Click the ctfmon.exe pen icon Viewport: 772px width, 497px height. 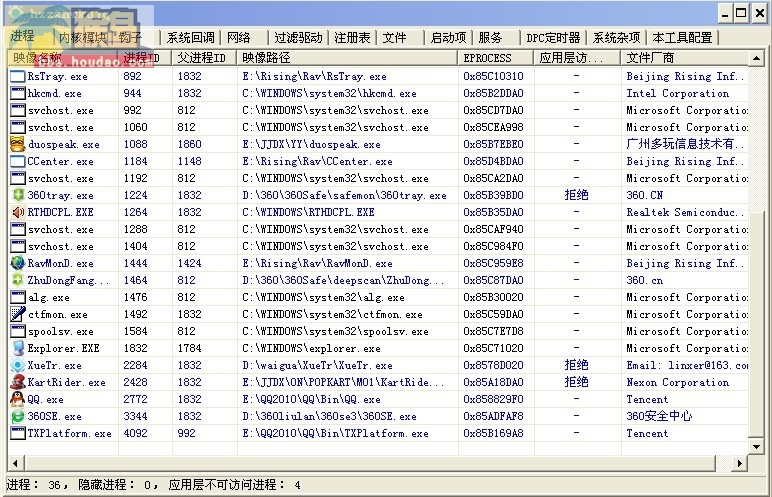click(x=18, y=314)
